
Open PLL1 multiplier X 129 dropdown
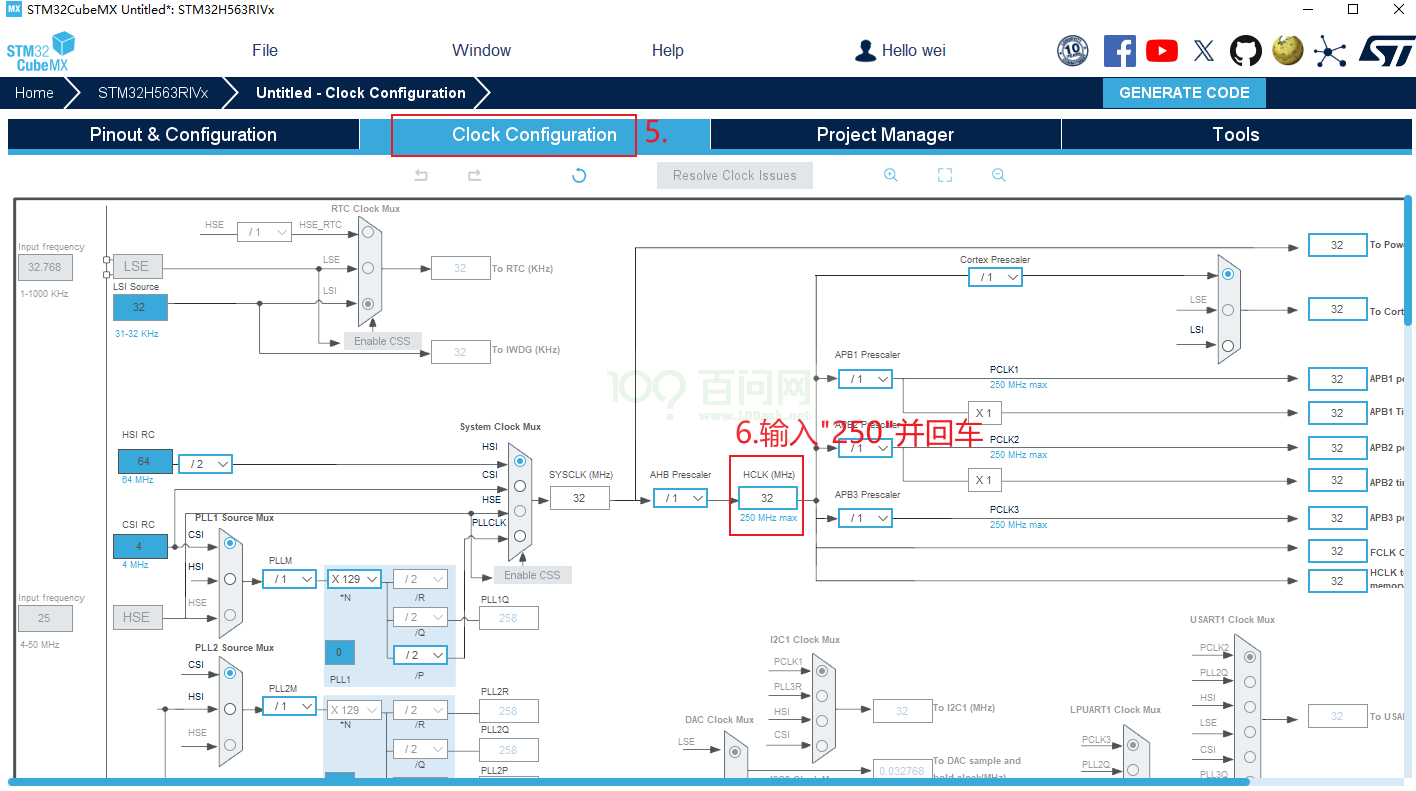click(354, 579)
